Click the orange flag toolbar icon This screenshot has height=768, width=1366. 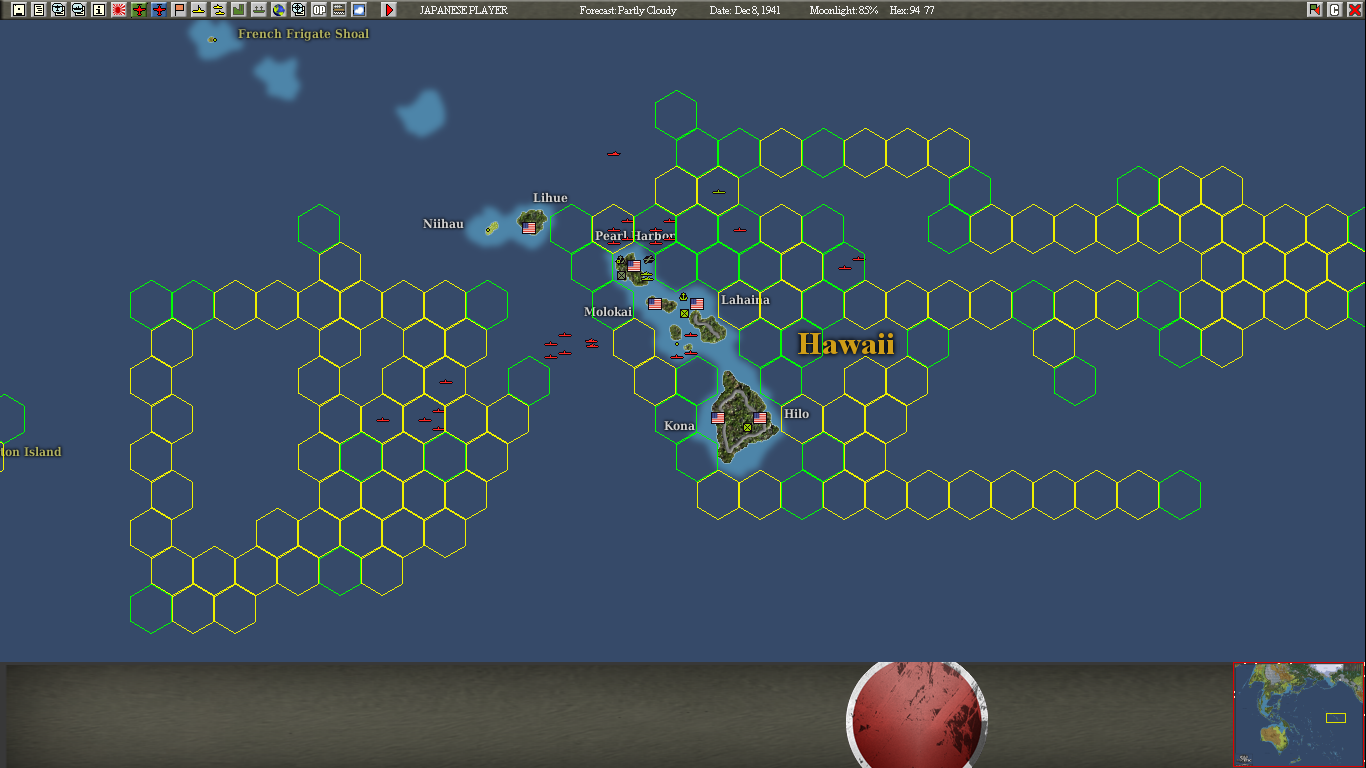pyautogui.click(x=179, y=10)
